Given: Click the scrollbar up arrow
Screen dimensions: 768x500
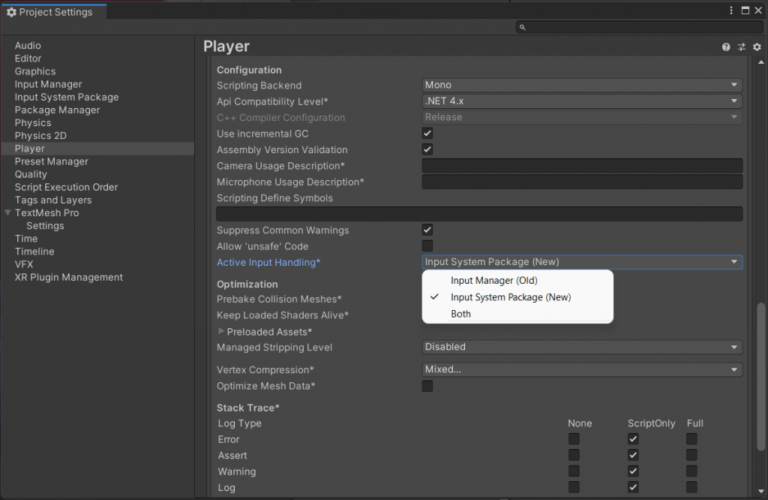Looking at the screenshot, I should tap(761, 62).
